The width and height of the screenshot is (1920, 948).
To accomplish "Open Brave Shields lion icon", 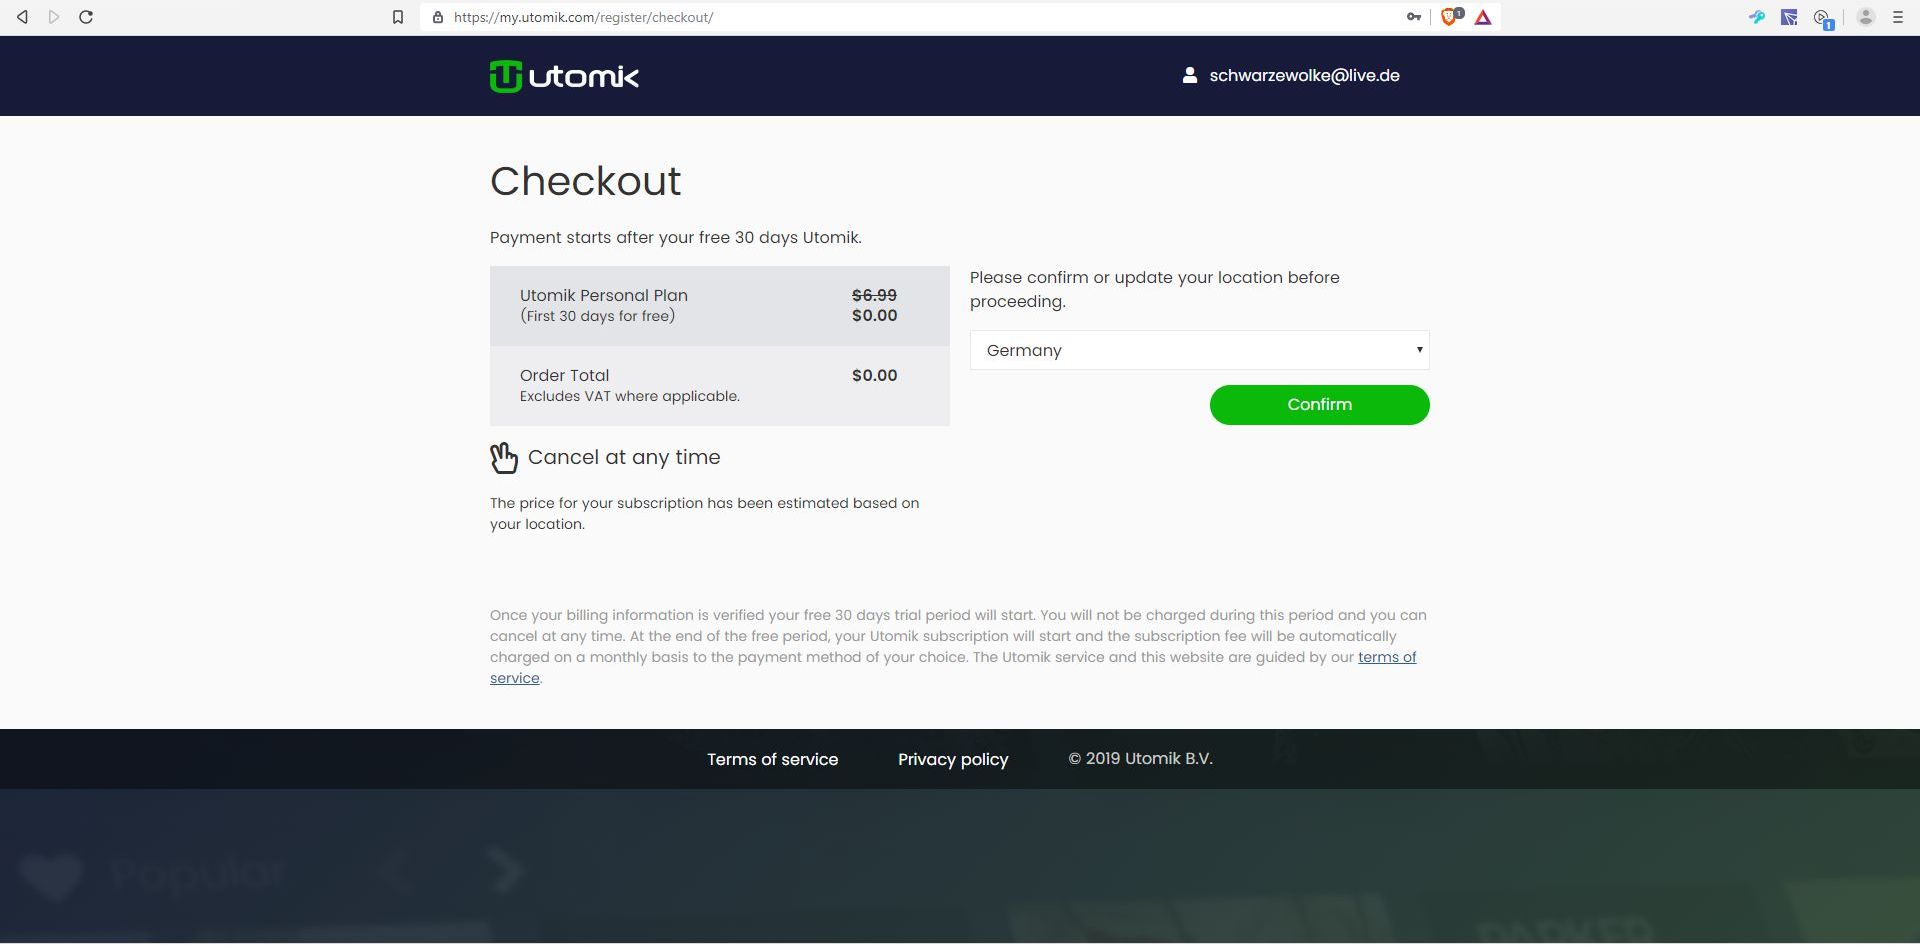I will (1450, 17).
